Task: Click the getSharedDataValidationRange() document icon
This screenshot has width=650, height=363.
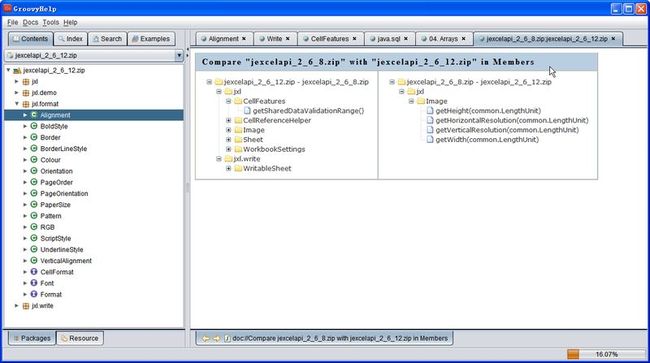Action: coord(247,111)
